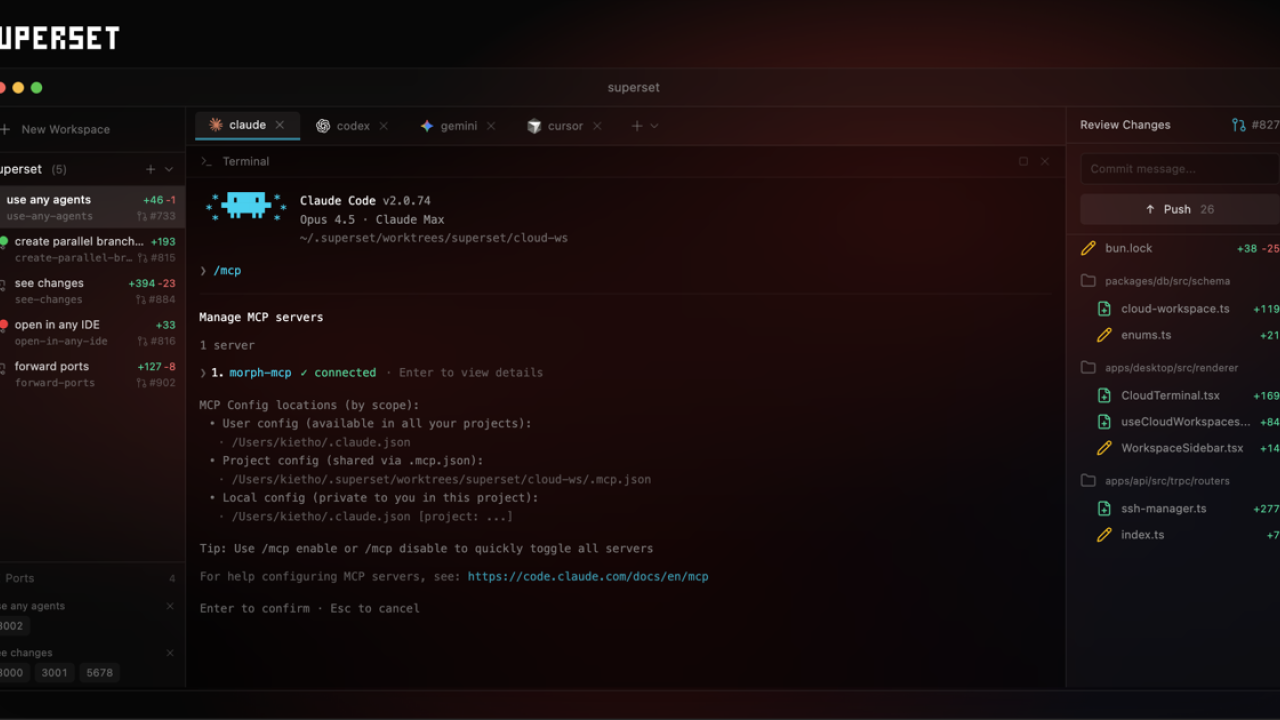This screenshot has width=1280, height=720.
Task: Open the new tab dropdown chevron
Action: pos(655,126)
